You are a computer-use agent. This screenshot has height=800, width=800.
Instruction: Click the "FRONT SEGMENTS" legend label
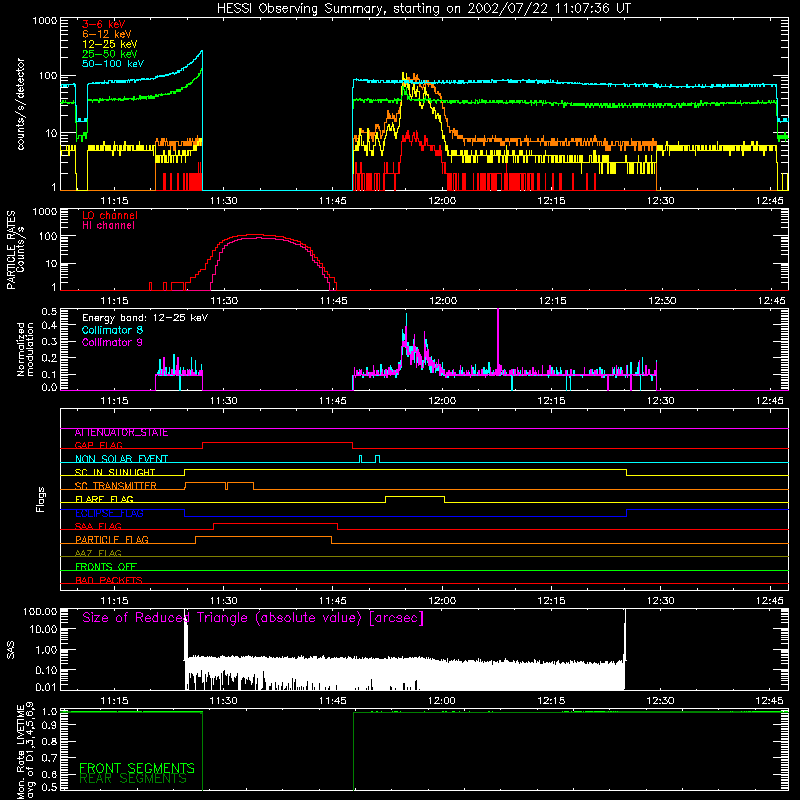point(137,768)
